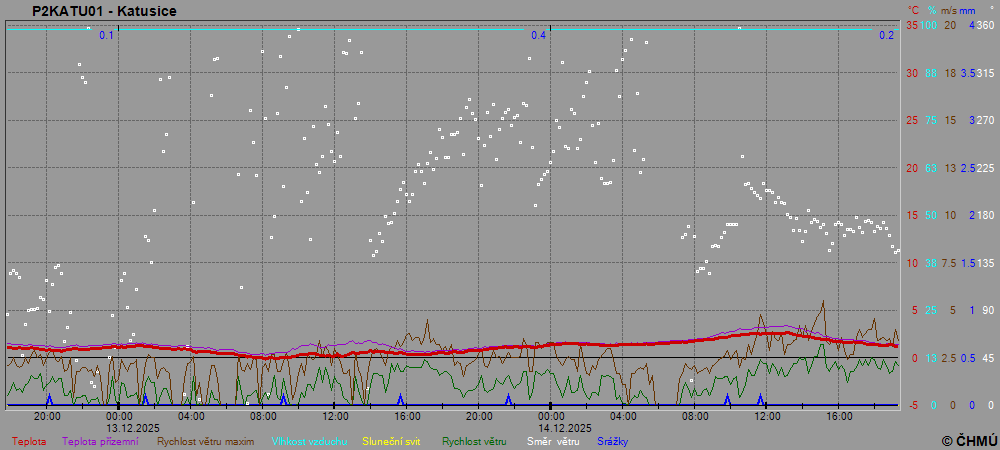Click the 13.12.2025 date label
The width and height of the screenshot is (1000, 450).
click(x=133, y=427)
